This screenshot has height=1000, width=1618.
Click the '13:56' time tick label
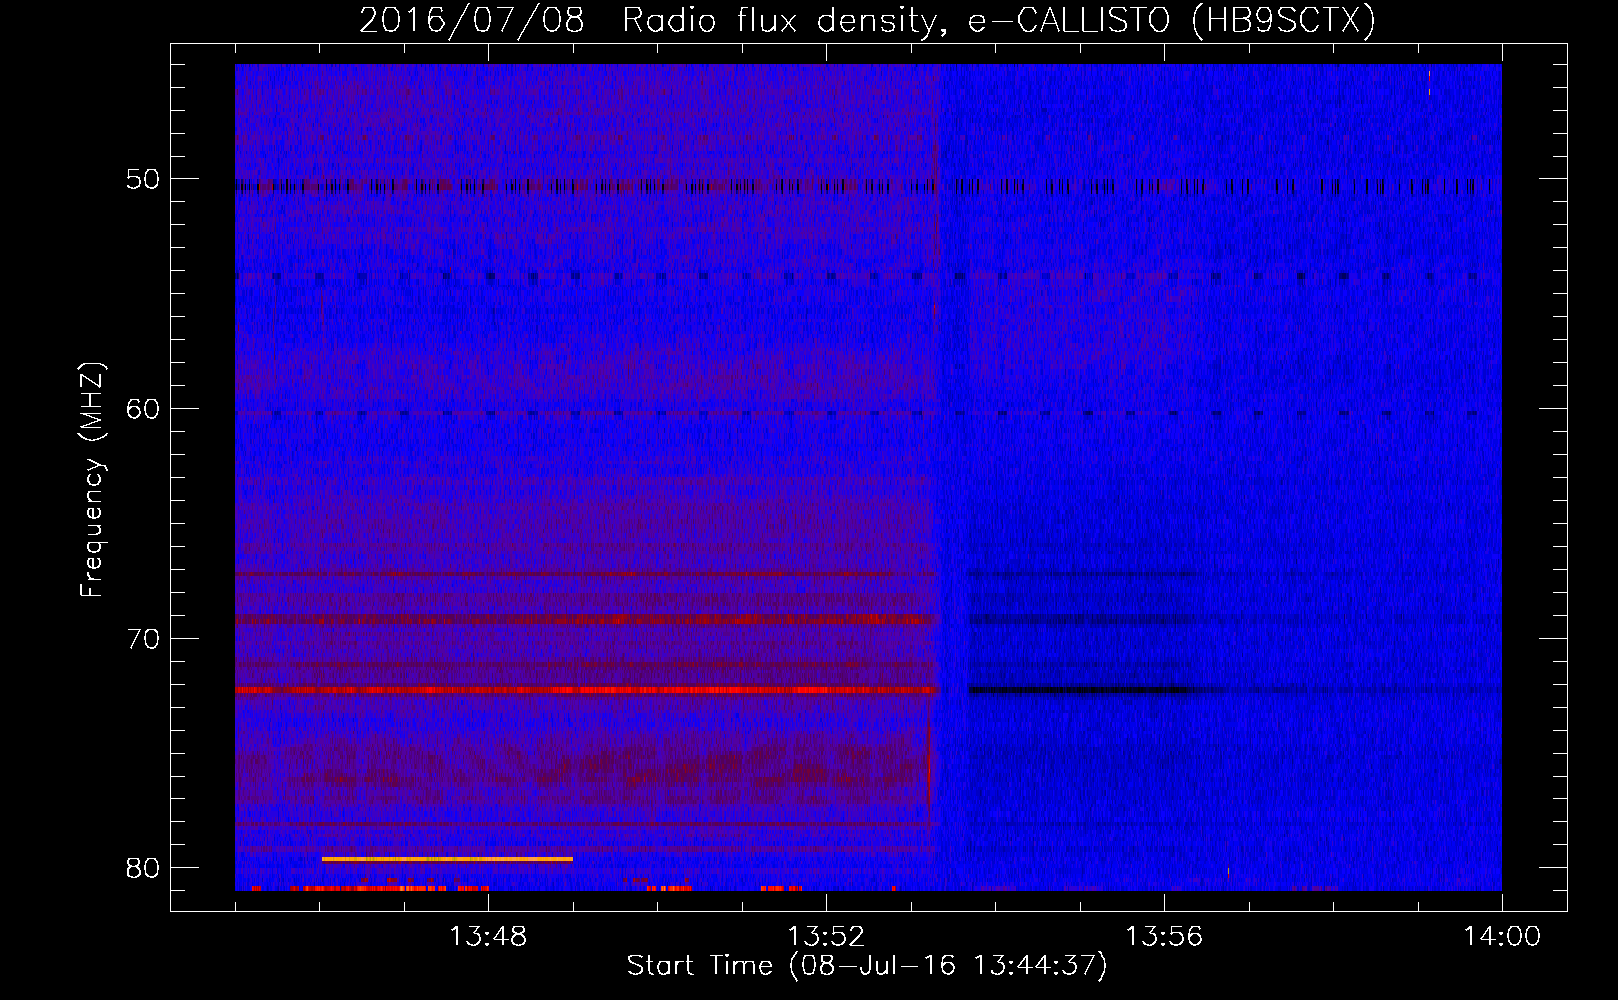coord(1164,936)
